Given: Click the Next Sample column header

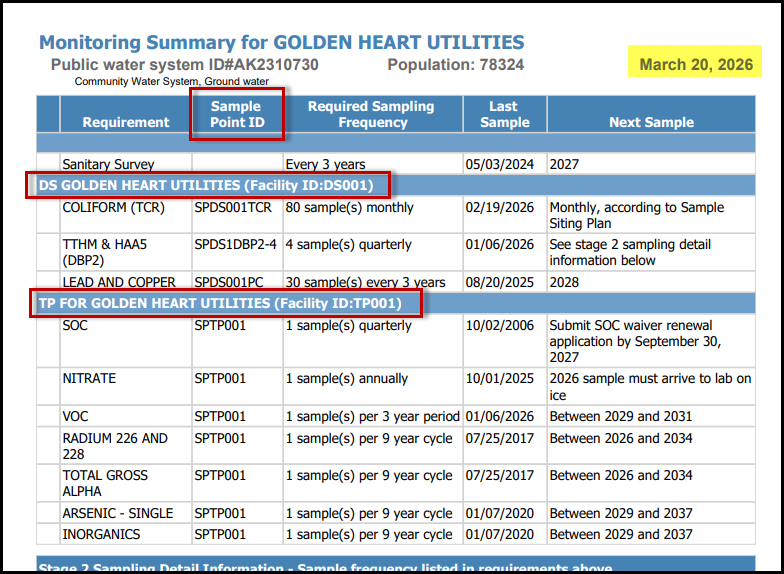Looking at the screenshot, I should 651,122.
